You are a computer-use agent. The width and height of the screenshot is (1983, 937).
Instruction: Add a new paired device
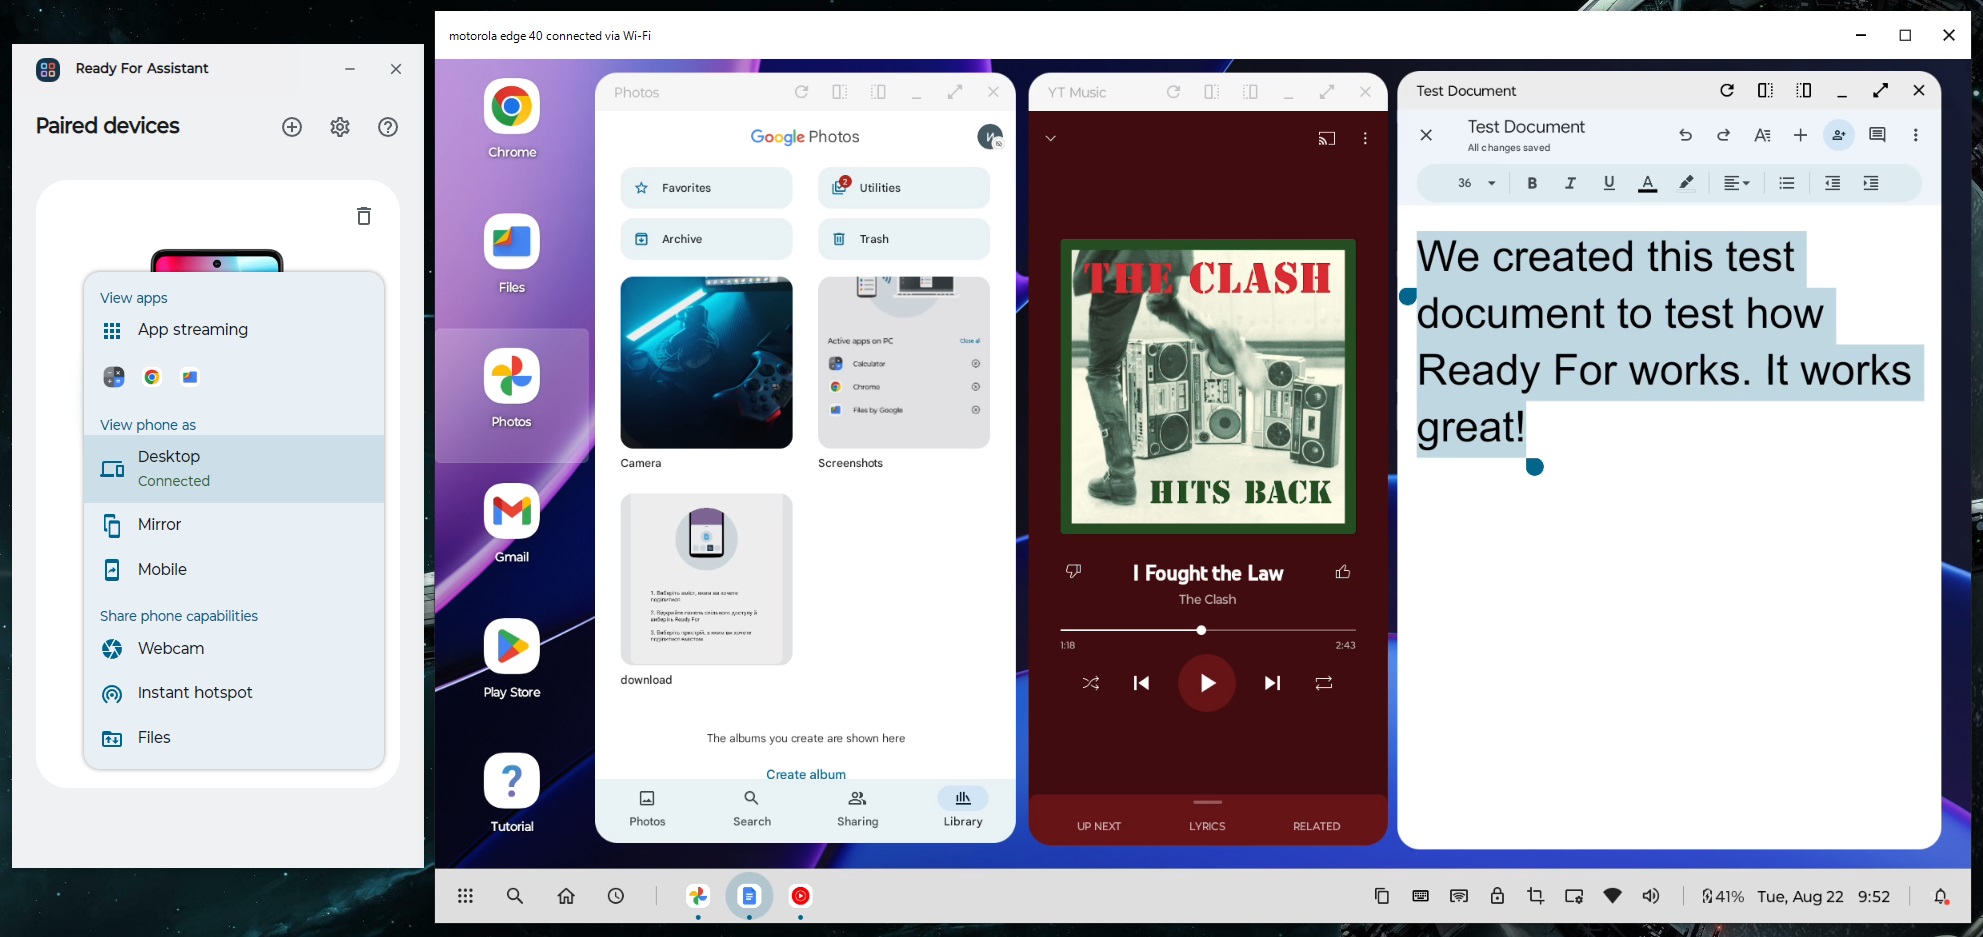292,127
